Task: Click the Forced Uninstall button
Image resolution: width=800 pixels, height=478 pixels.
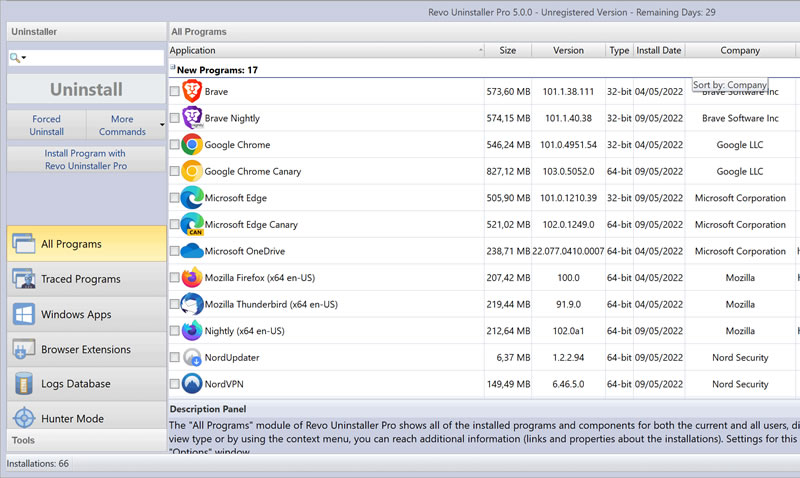Action: point(46,125)
